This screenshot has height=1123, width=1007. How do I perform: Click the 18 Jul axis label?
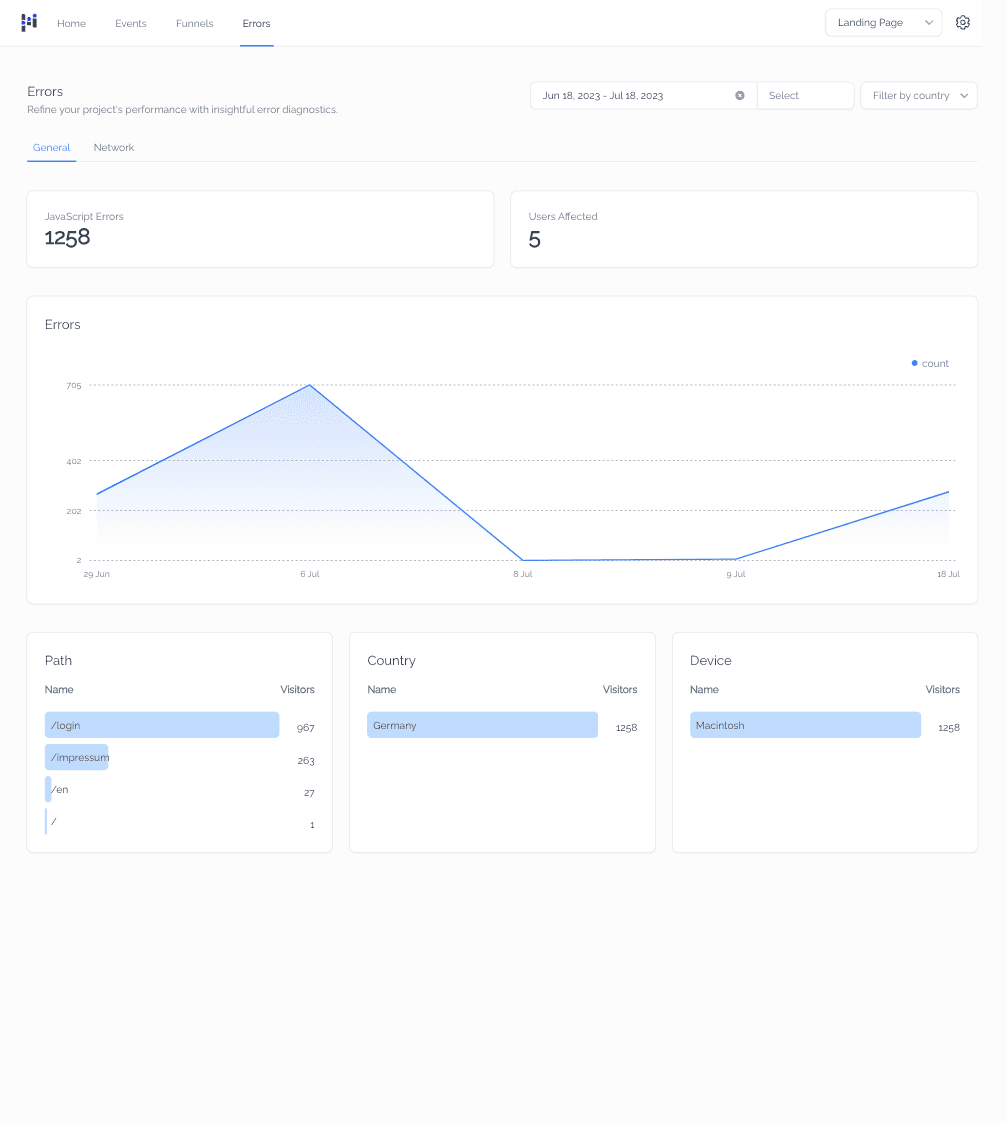948,574
